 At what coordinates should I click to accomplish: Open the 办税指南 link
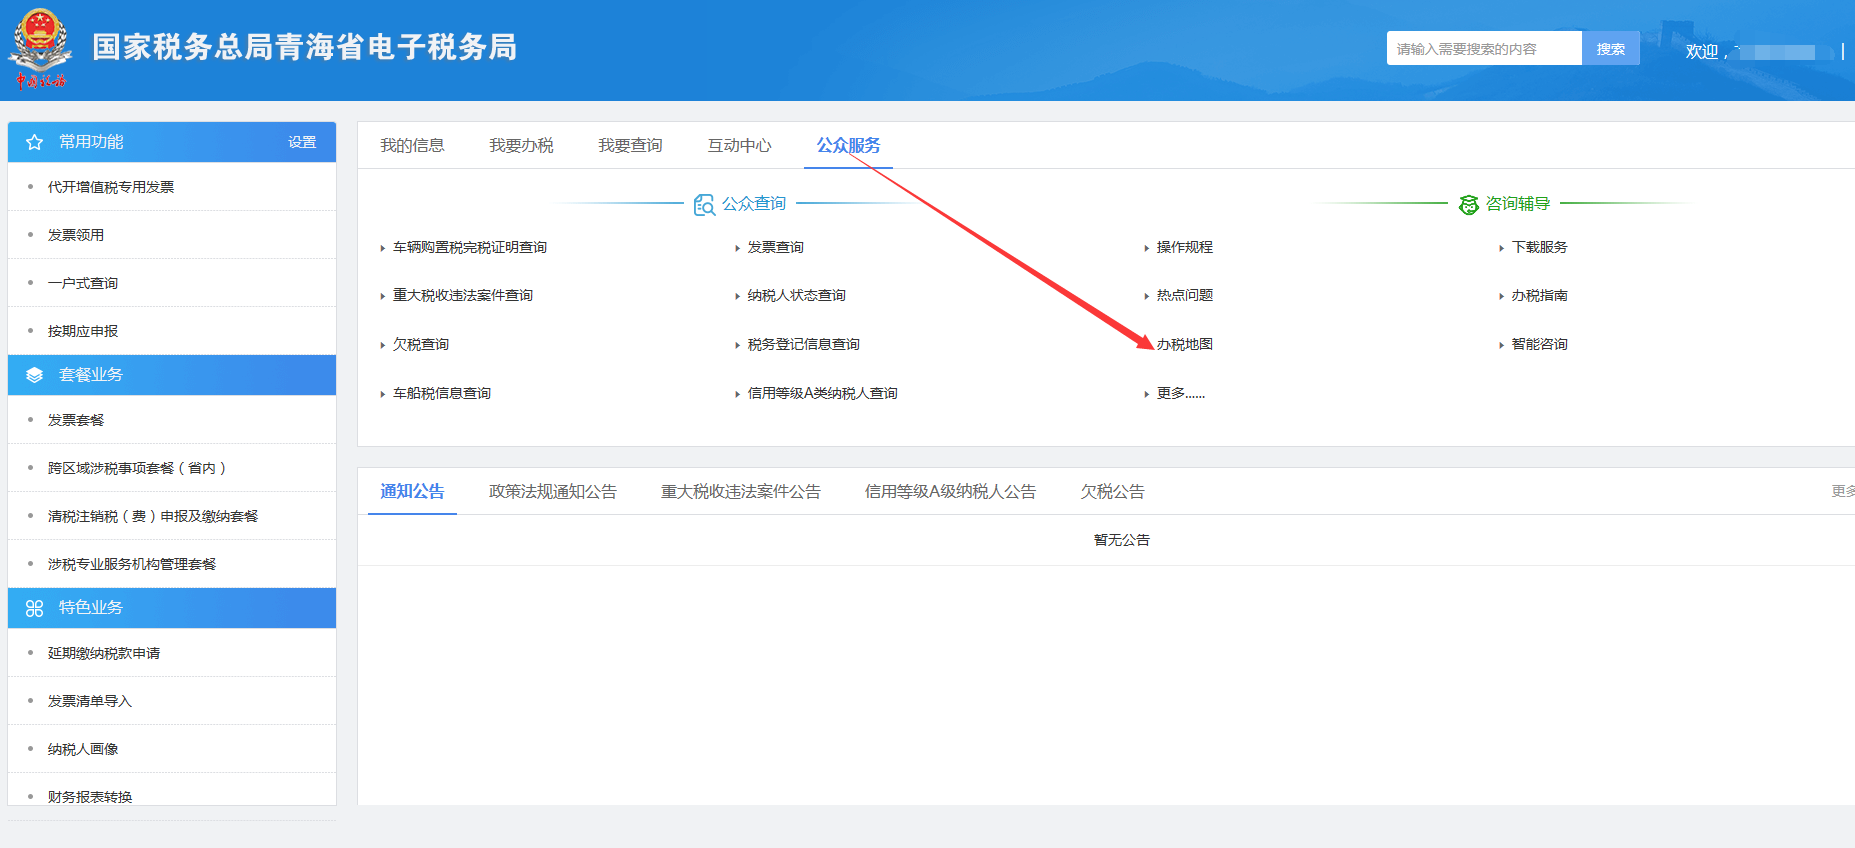[x=1540, y=295]
